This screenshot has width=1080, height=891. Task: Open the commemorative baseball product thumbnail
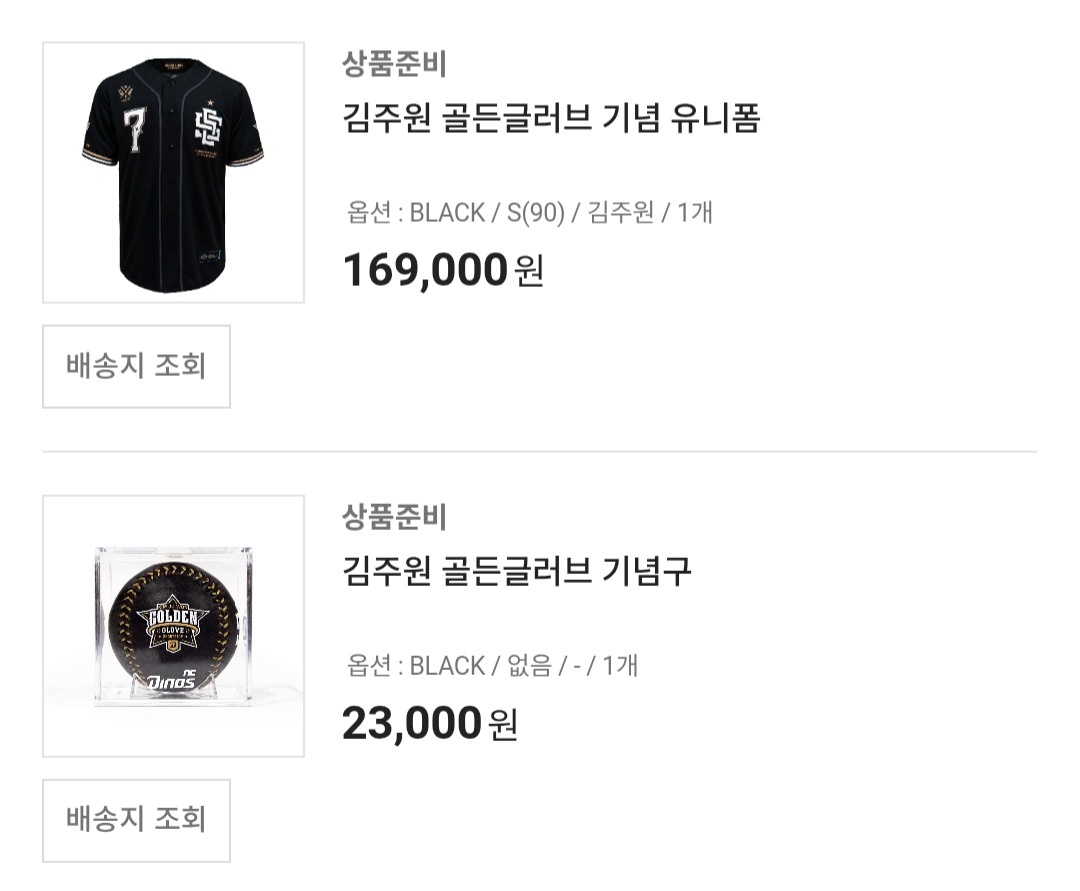coord(173,626)
